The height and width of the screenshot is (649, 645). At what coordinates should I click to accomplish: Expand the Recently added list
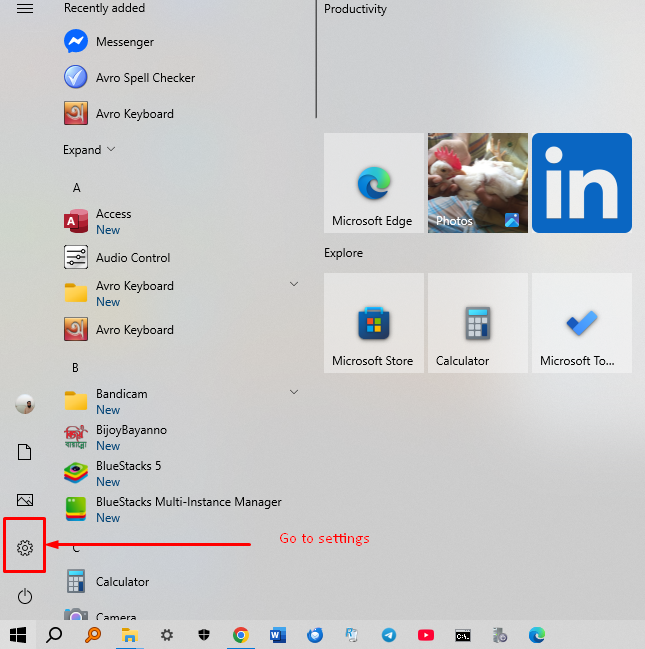coord(89,150)
